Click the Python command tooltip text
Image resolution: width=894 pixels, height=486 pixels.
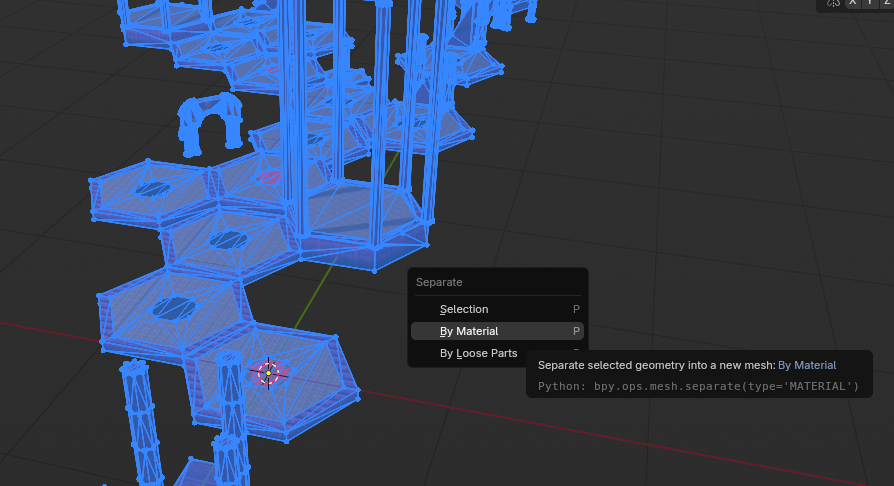[698, 386]
